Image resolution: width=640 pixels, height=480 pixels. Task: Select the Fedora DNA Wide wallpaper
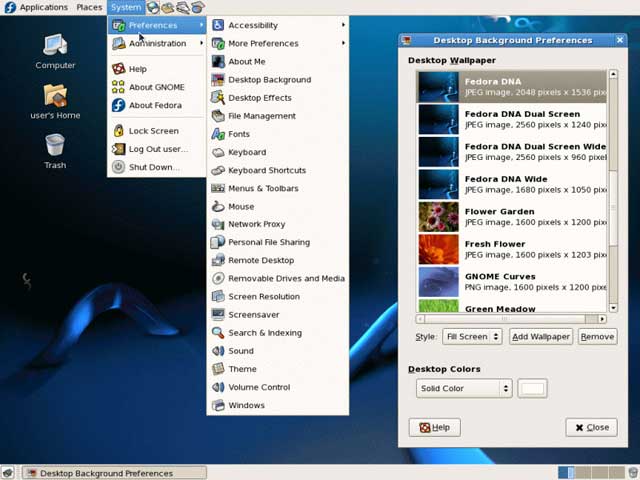pos(511,184)
